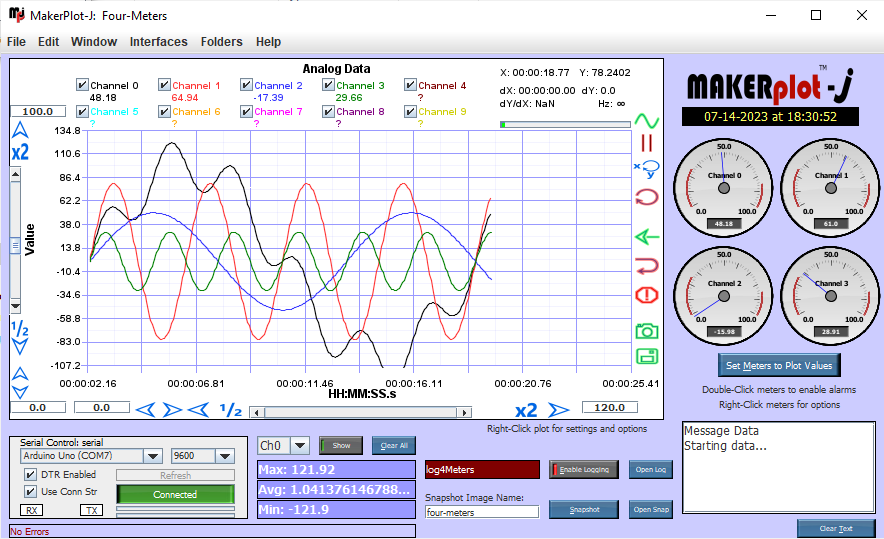Viewport: 884px width, 539px height.
Task: Toggle the DTR Enabled checkbox
Action: coord(30,474)
